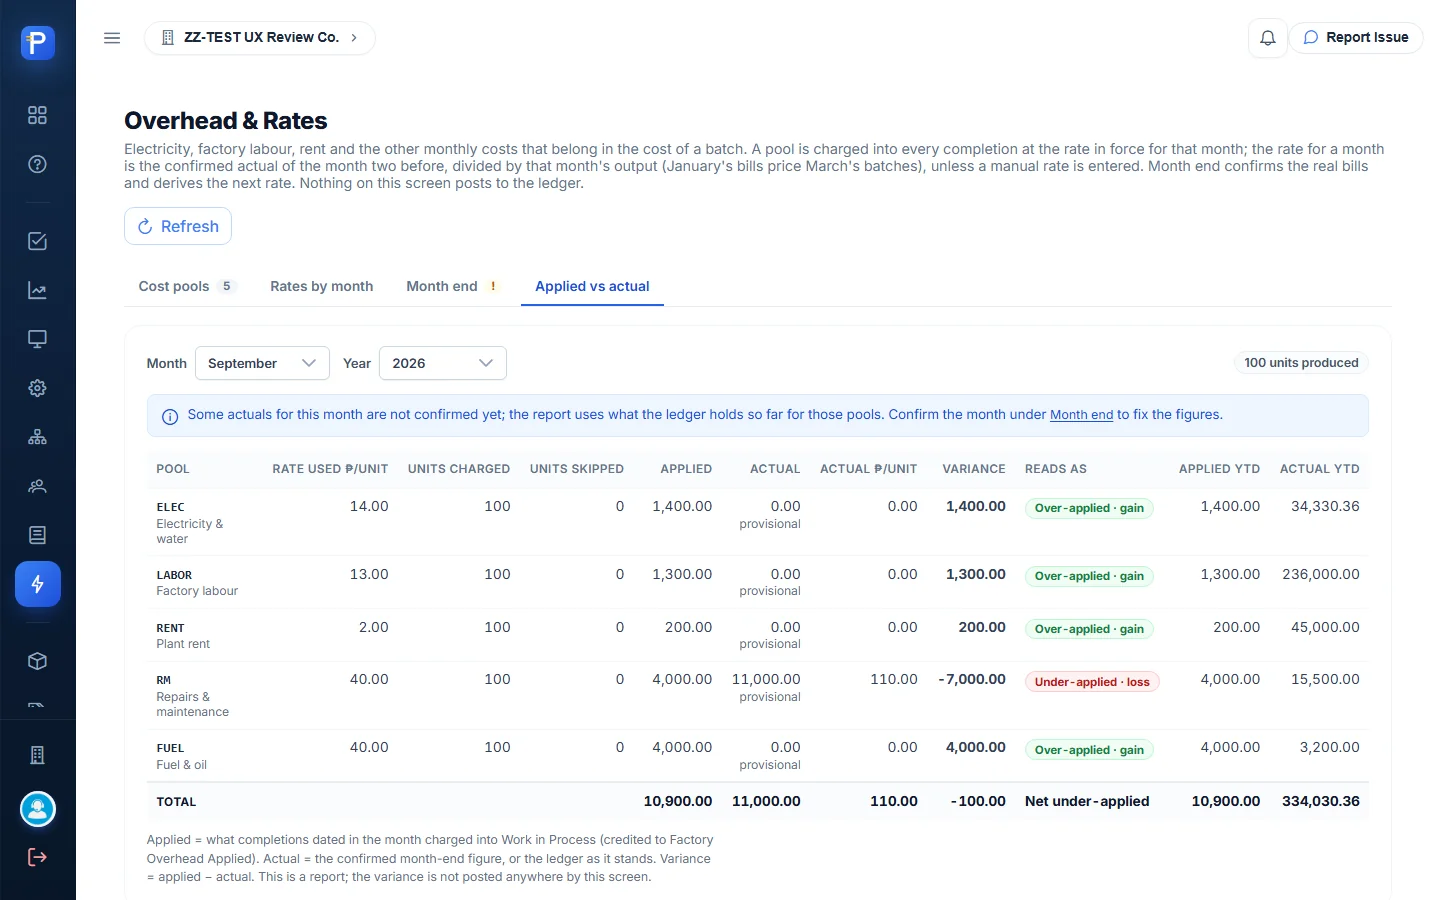Screen dimensions: 1440x900
Task: Click the 334,030.36 total Actual YTD value
Action: point(1320,801)
